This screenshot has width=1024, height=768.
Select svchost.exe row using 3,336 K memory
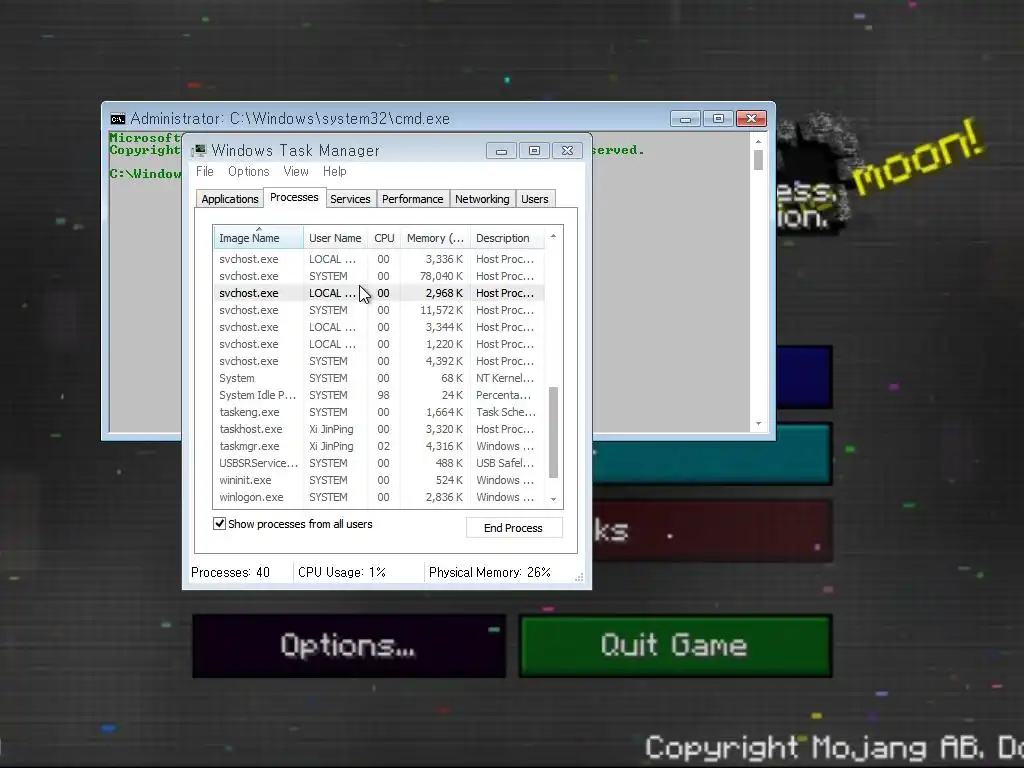pyautogui.click(x=379, y=259)
